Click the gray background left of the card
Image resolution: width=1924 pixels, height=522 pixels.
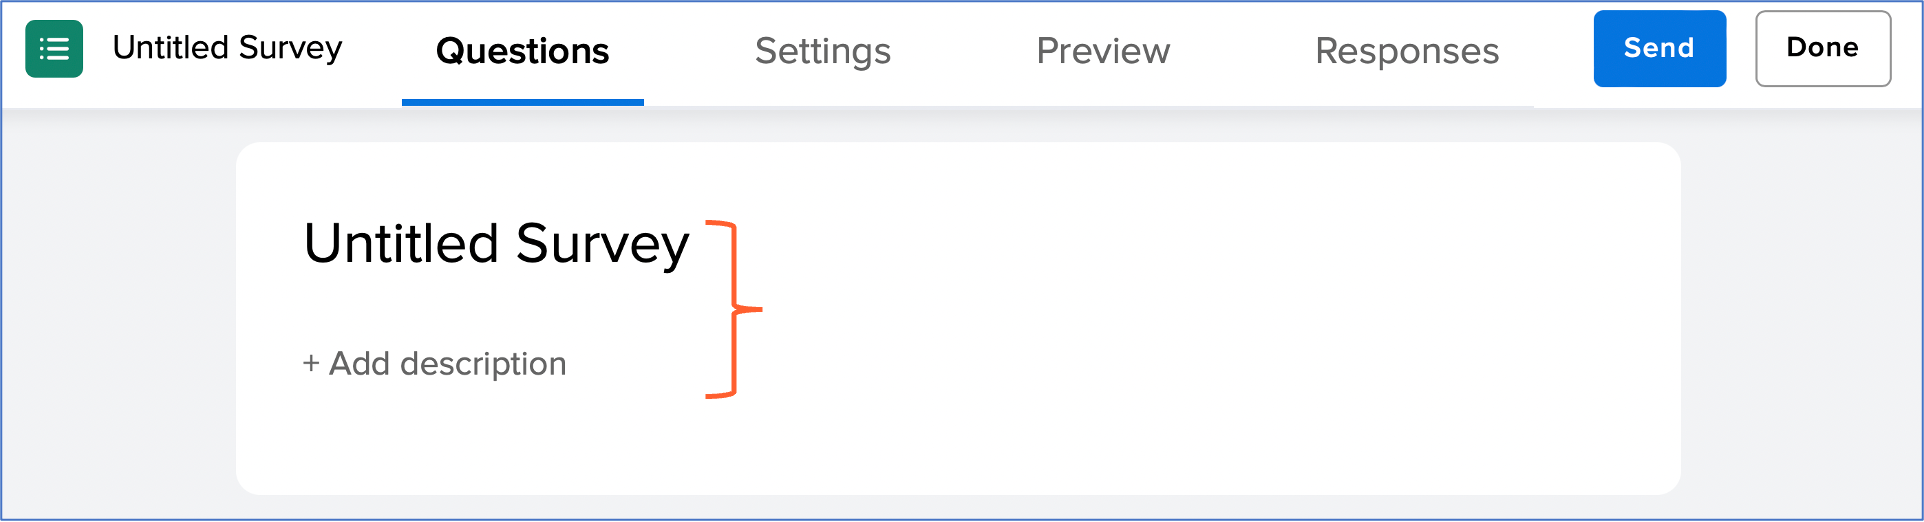[118, 320]
